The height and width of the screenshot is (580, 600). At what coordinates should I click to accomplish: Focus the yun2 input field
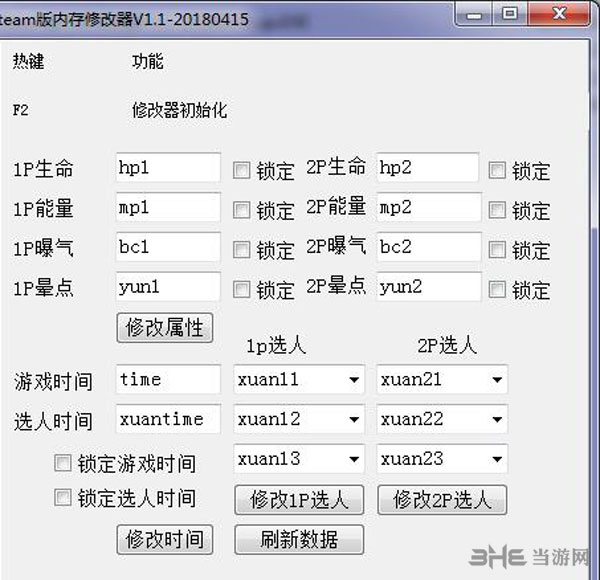click(x=429, y=287)
